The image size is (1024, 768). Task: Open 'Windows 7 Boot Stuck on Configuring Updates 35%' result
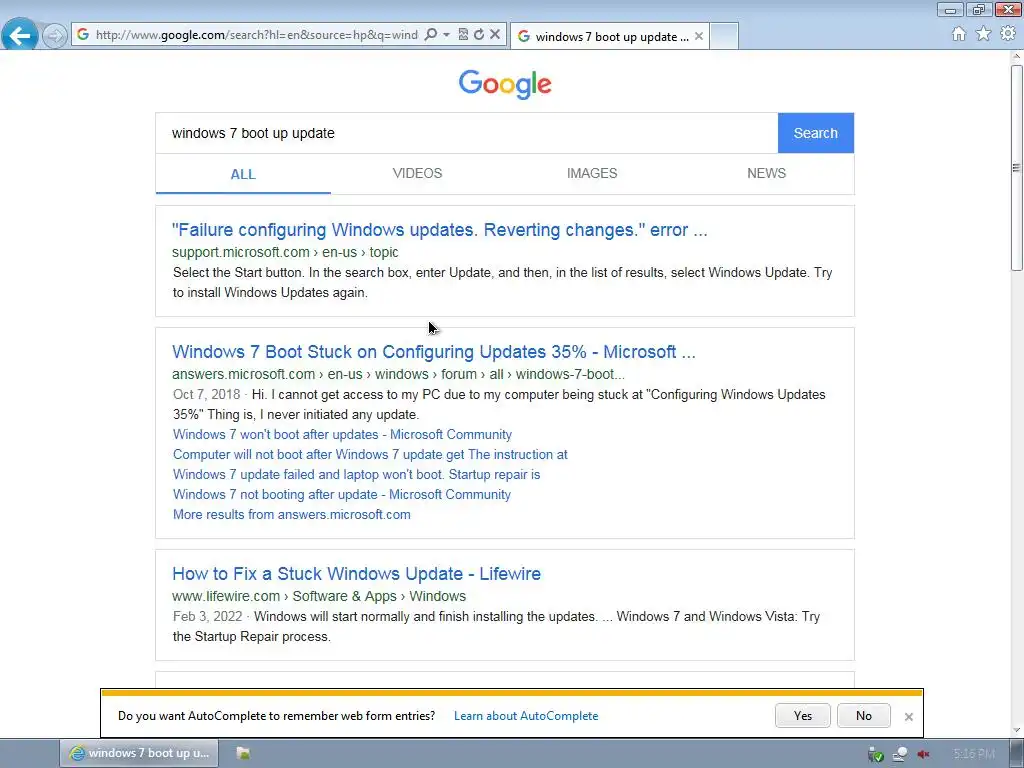[434, 352]
